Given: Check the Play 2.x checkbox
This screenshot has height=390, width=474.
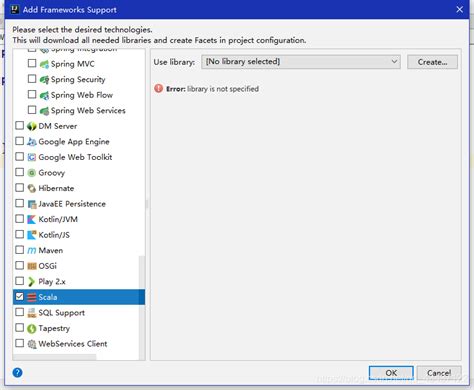Looking at the screenshot, I should [x=20, y=281].
